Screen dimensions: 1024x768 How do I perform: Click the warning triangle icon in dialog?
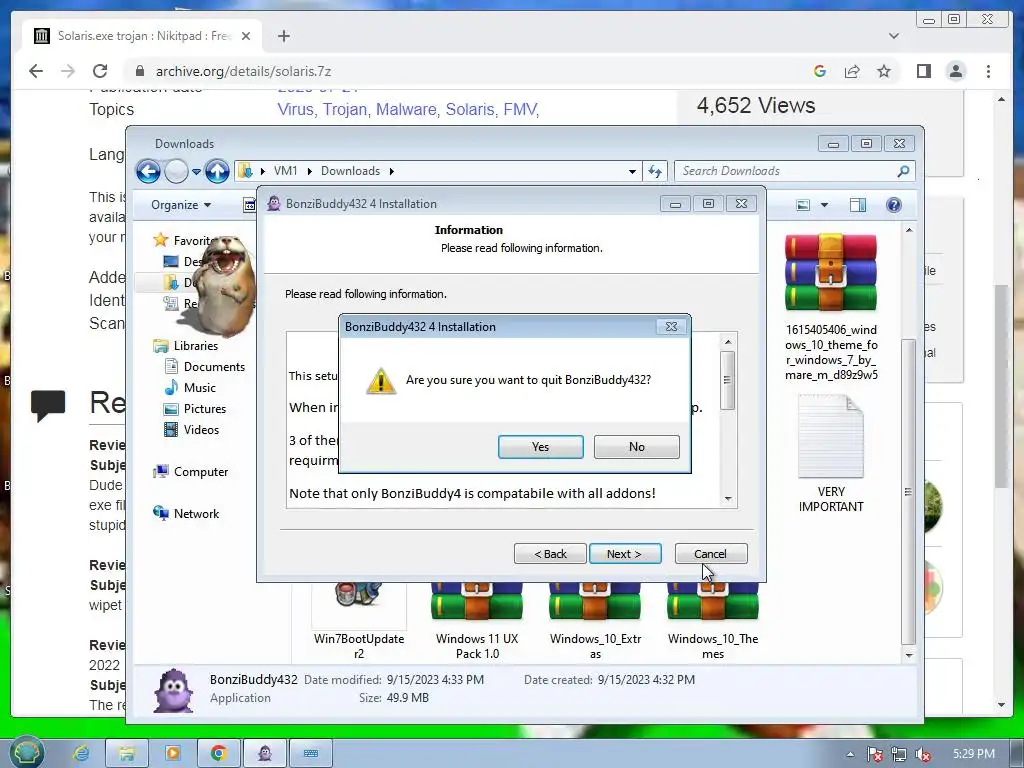[381, 381]
